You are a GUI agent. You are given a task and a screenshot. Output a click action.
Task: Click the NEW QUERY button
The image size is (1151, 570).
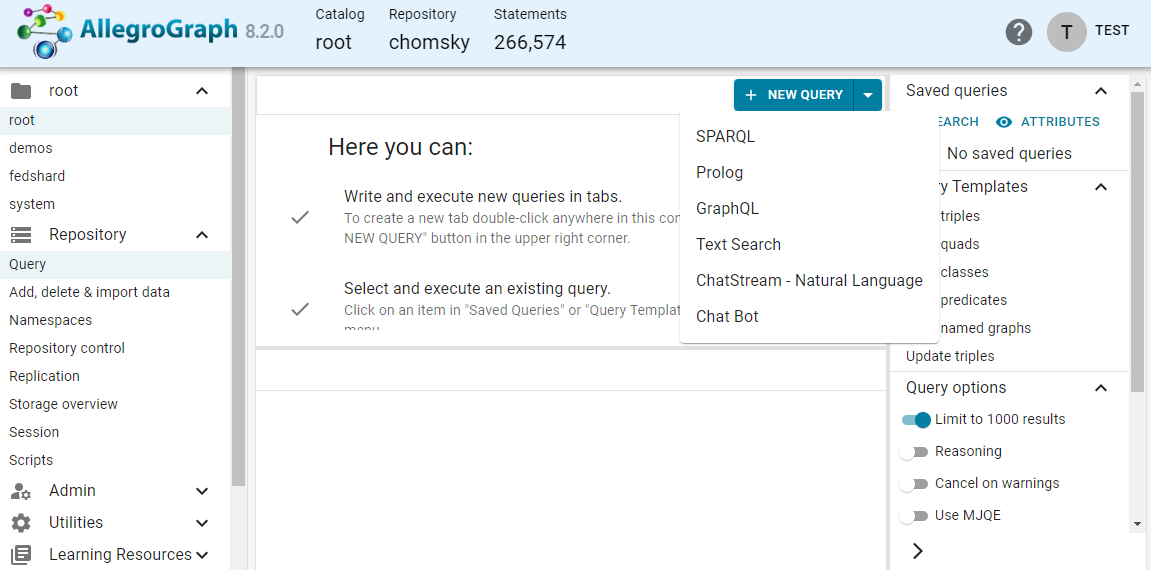tap(794, 95)
